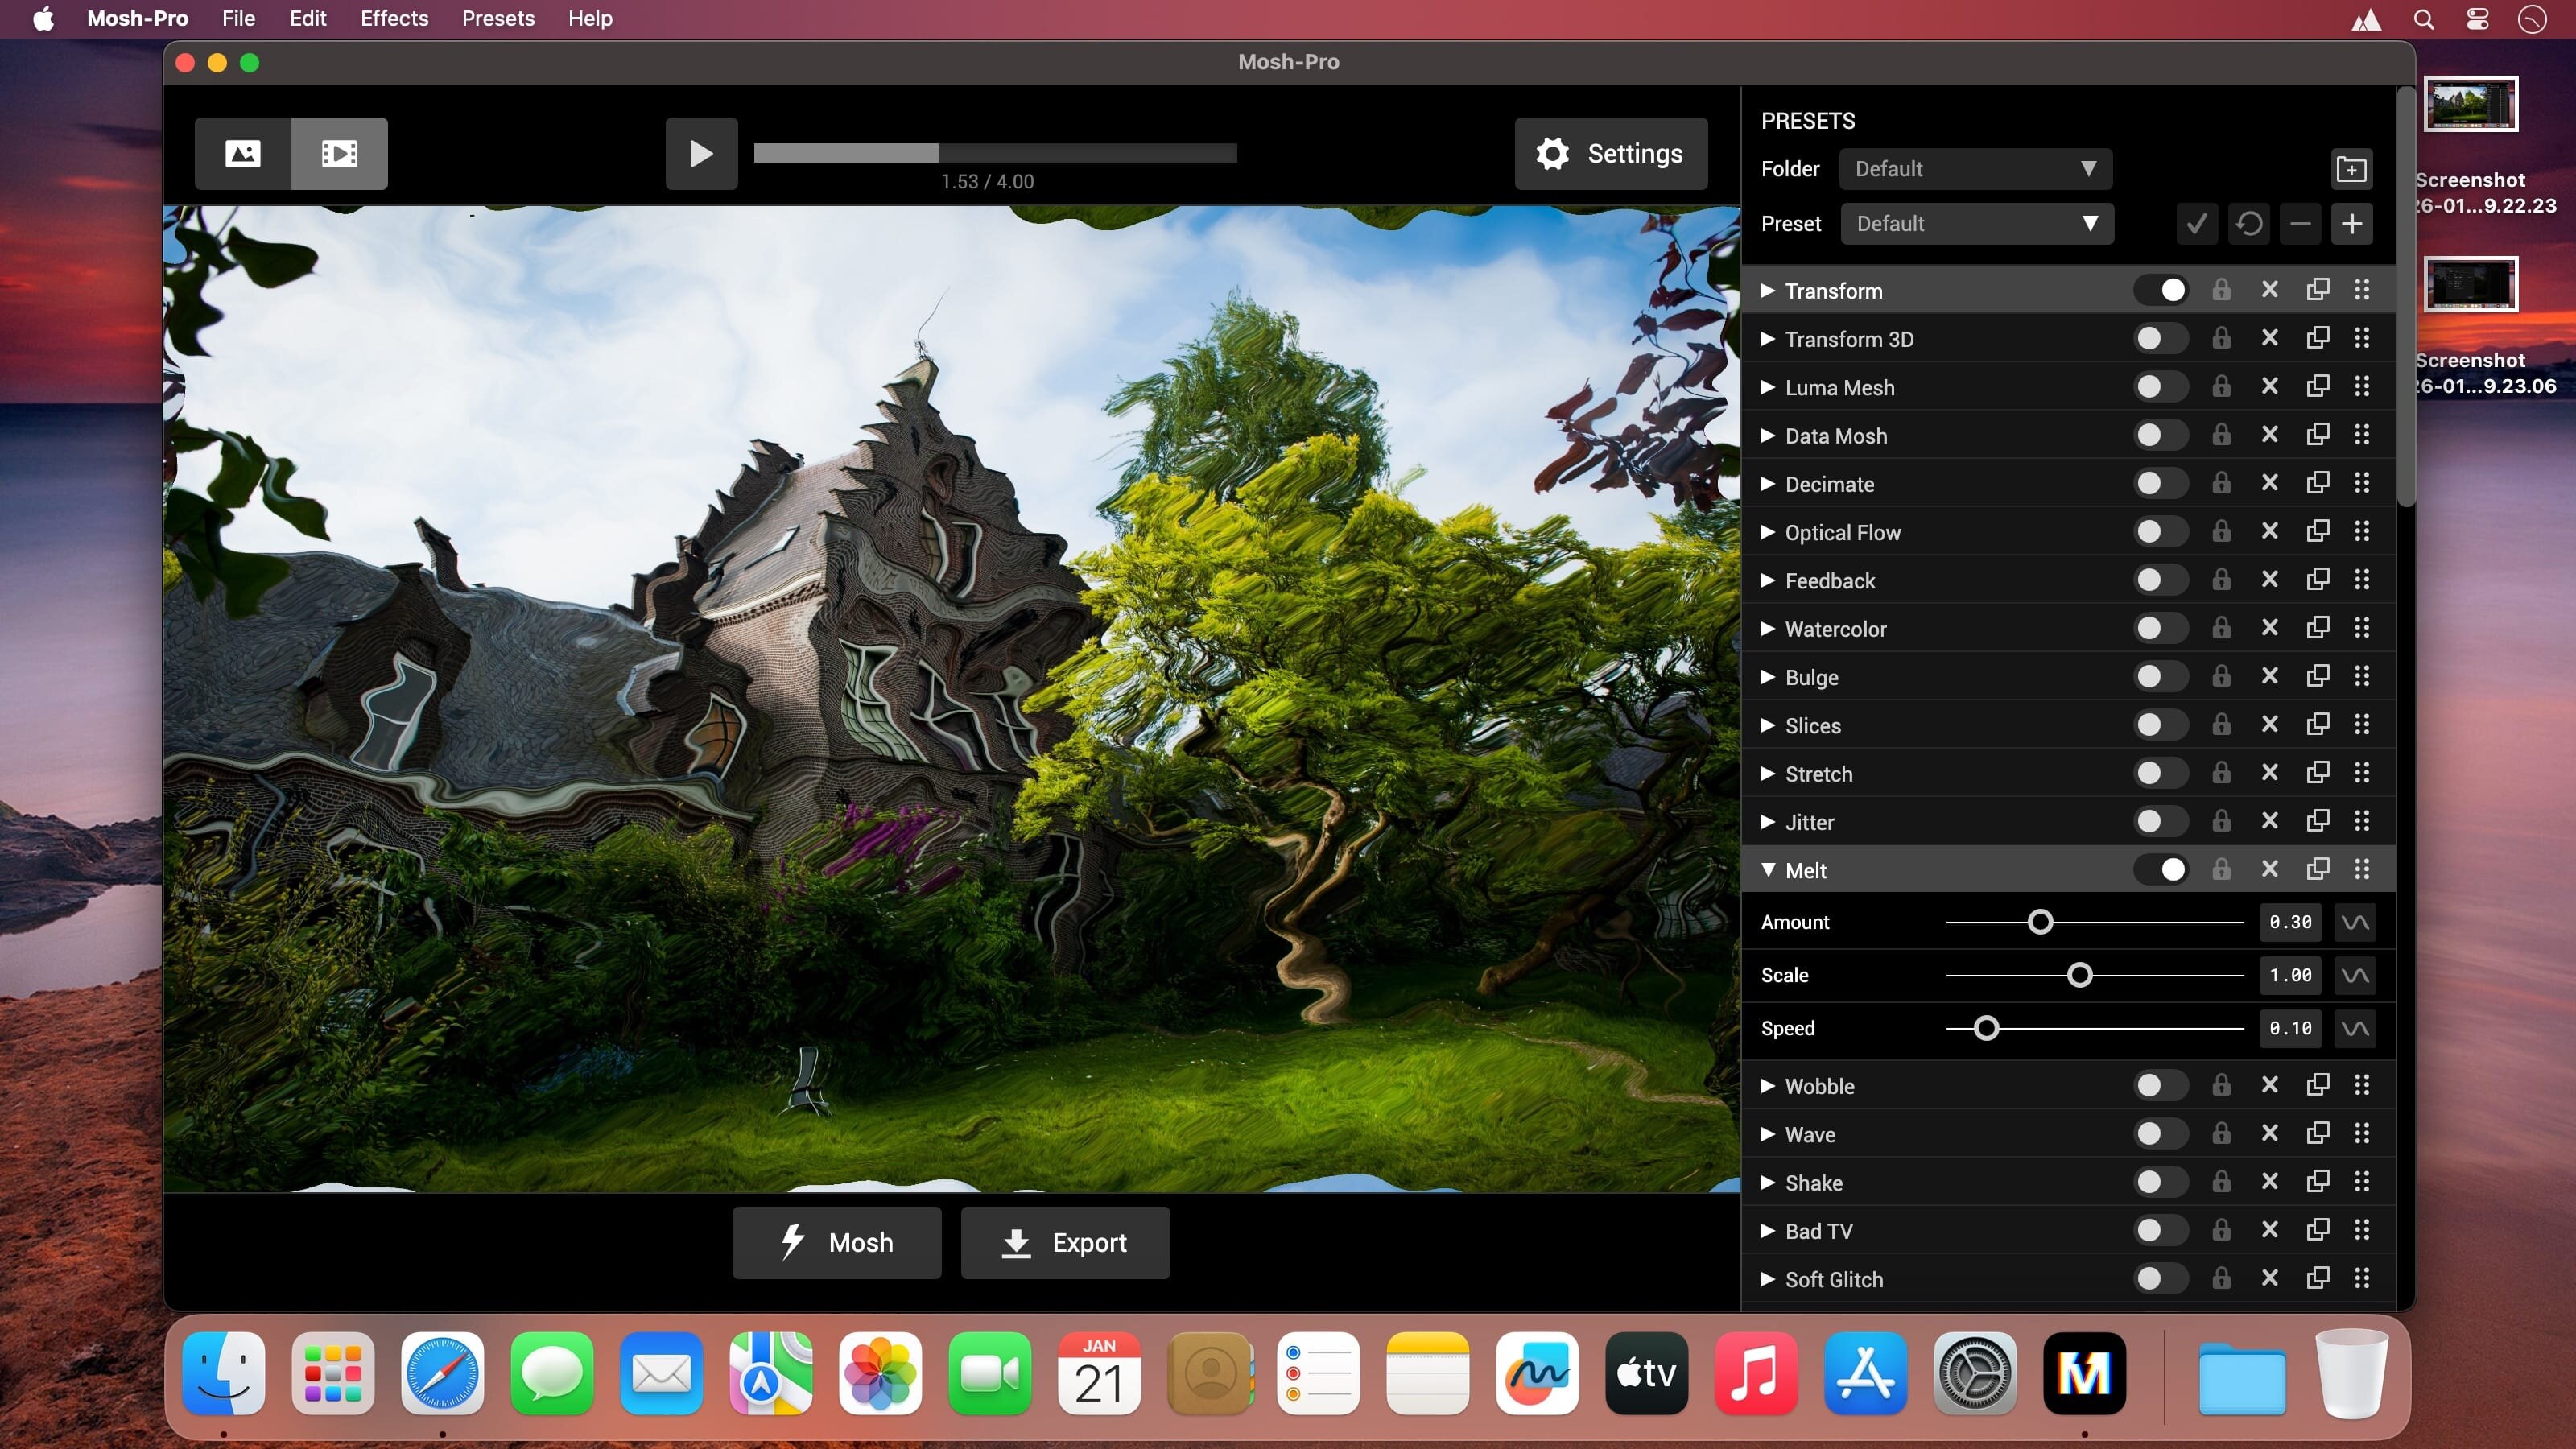This screenshot has width=2576, height=1449.
Task: Open the Effects menu
Action: 394,19
